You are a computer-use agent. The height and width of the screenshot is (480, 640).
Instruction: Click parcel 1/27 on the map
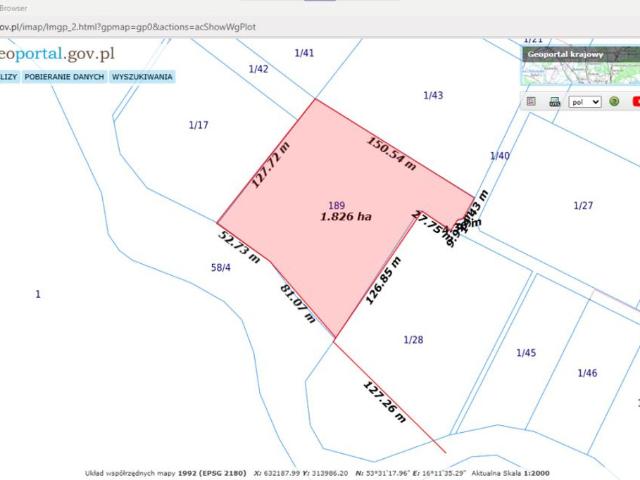(x=583, y=205)
